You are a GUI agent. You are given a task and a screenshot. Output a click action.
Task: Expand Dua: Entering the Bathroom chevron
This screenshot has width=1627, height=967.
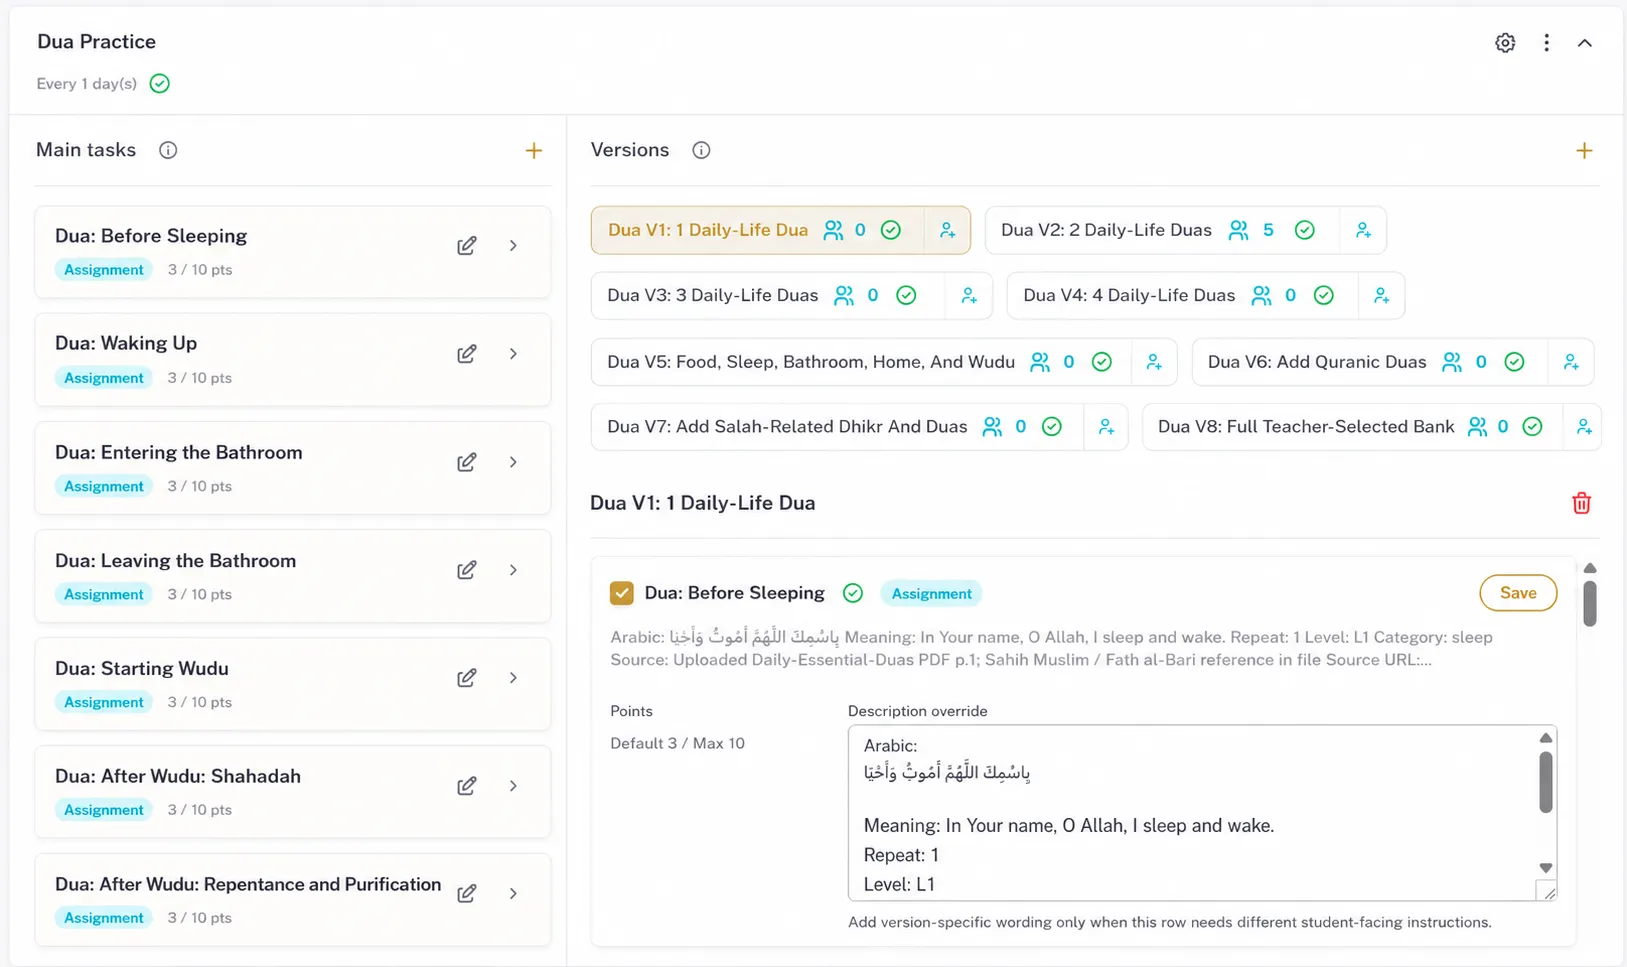513,461
